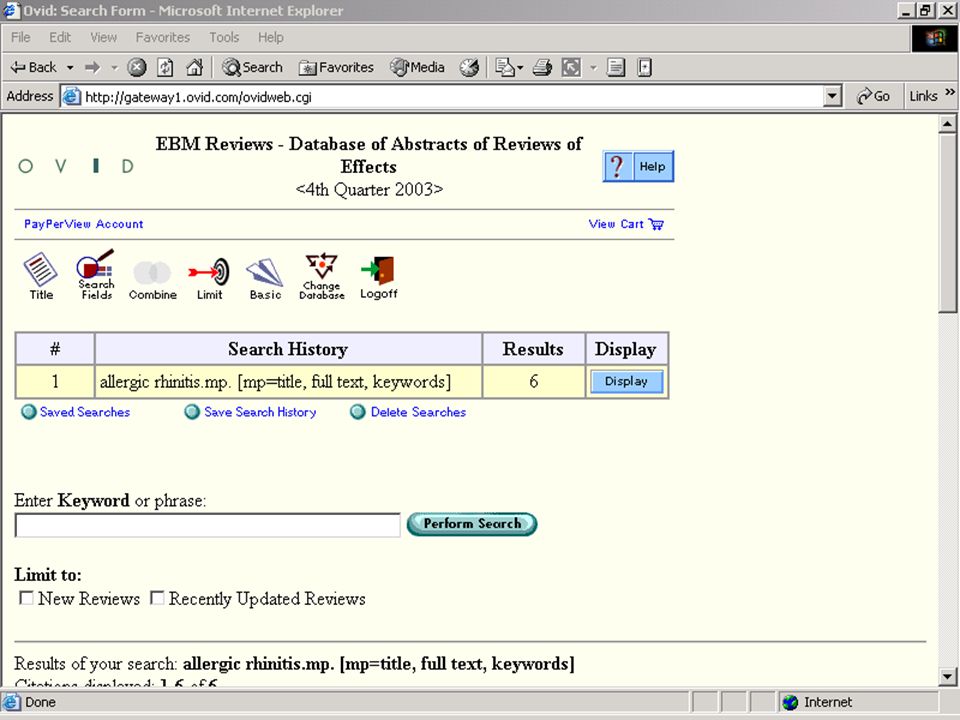
Task: Open the Search Fields tool
Action: coord(96,274)
